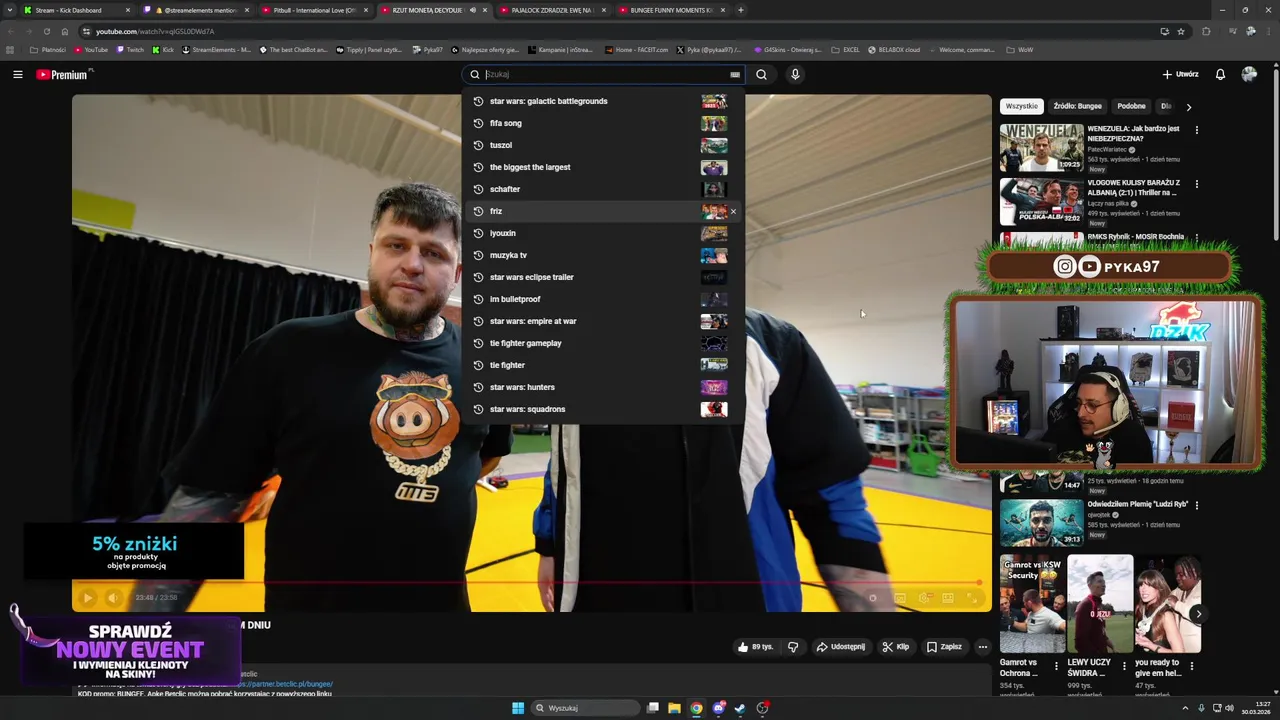The width and height of the screenshot is (1280, 720).
Task: Open options menu for WENEZUELA video
Action: coord(1196,130)
